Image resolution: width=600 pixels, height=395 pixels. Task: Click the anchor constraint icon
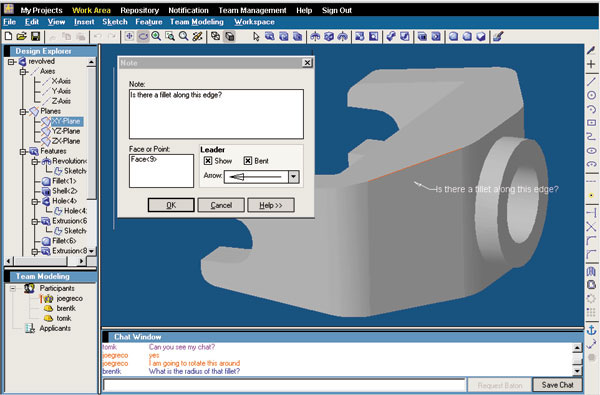(591, 330)
